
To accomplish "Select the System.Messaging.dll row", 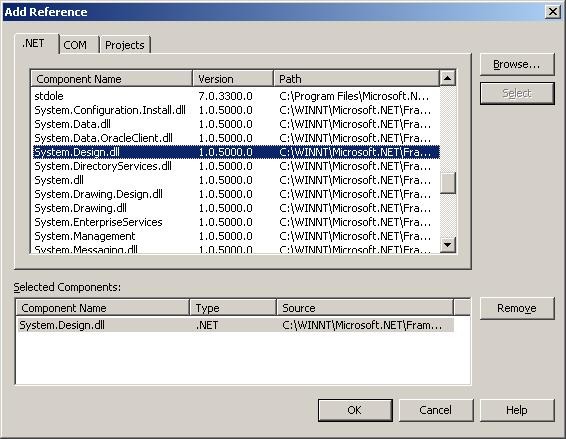I will [236, 248].
